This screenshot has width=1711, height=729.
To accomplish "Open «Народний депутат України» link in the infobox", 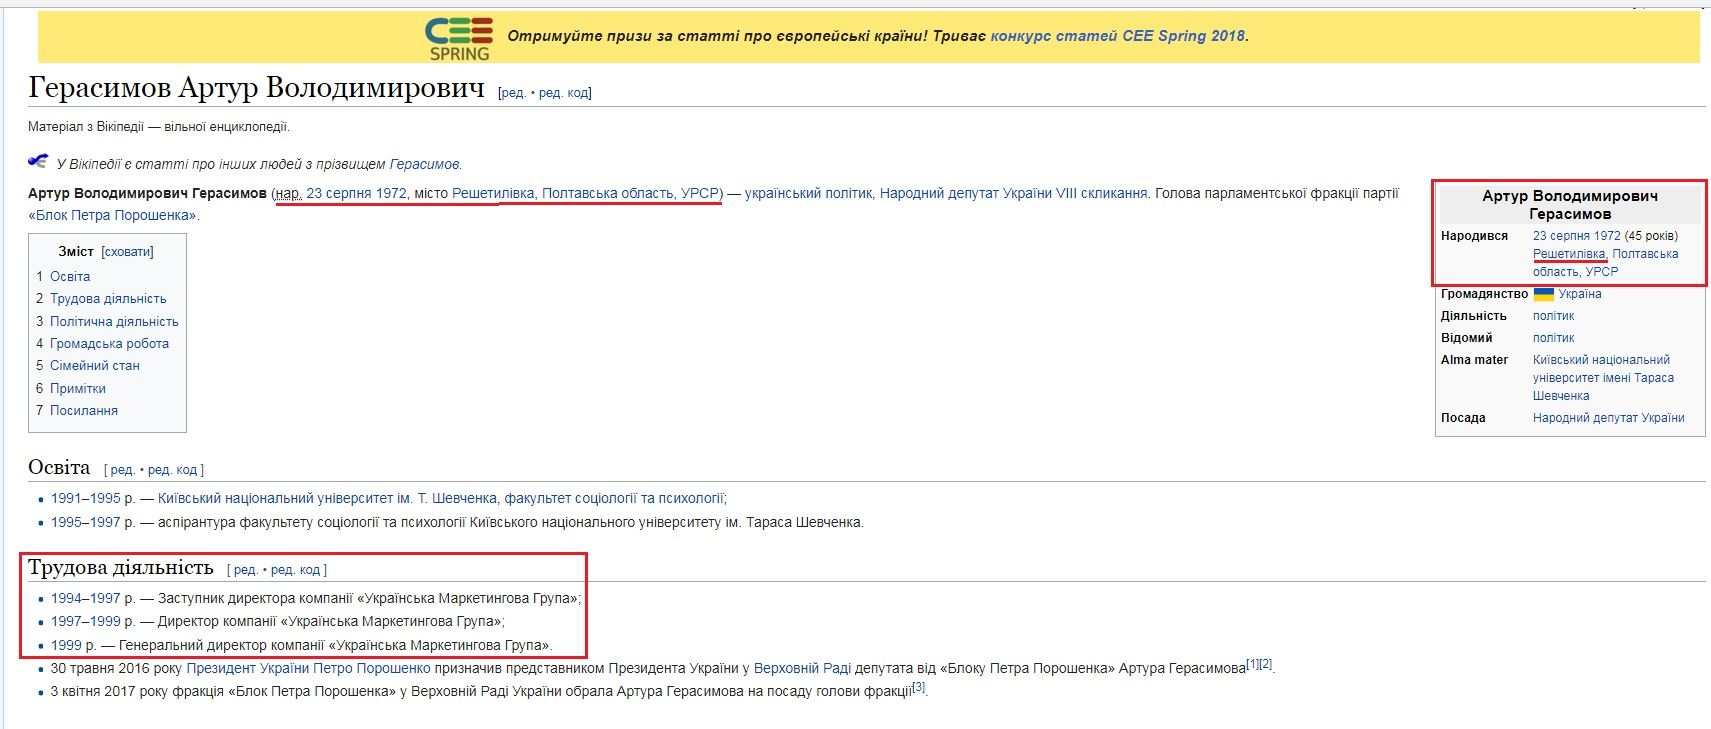I will coord(1608,418).
